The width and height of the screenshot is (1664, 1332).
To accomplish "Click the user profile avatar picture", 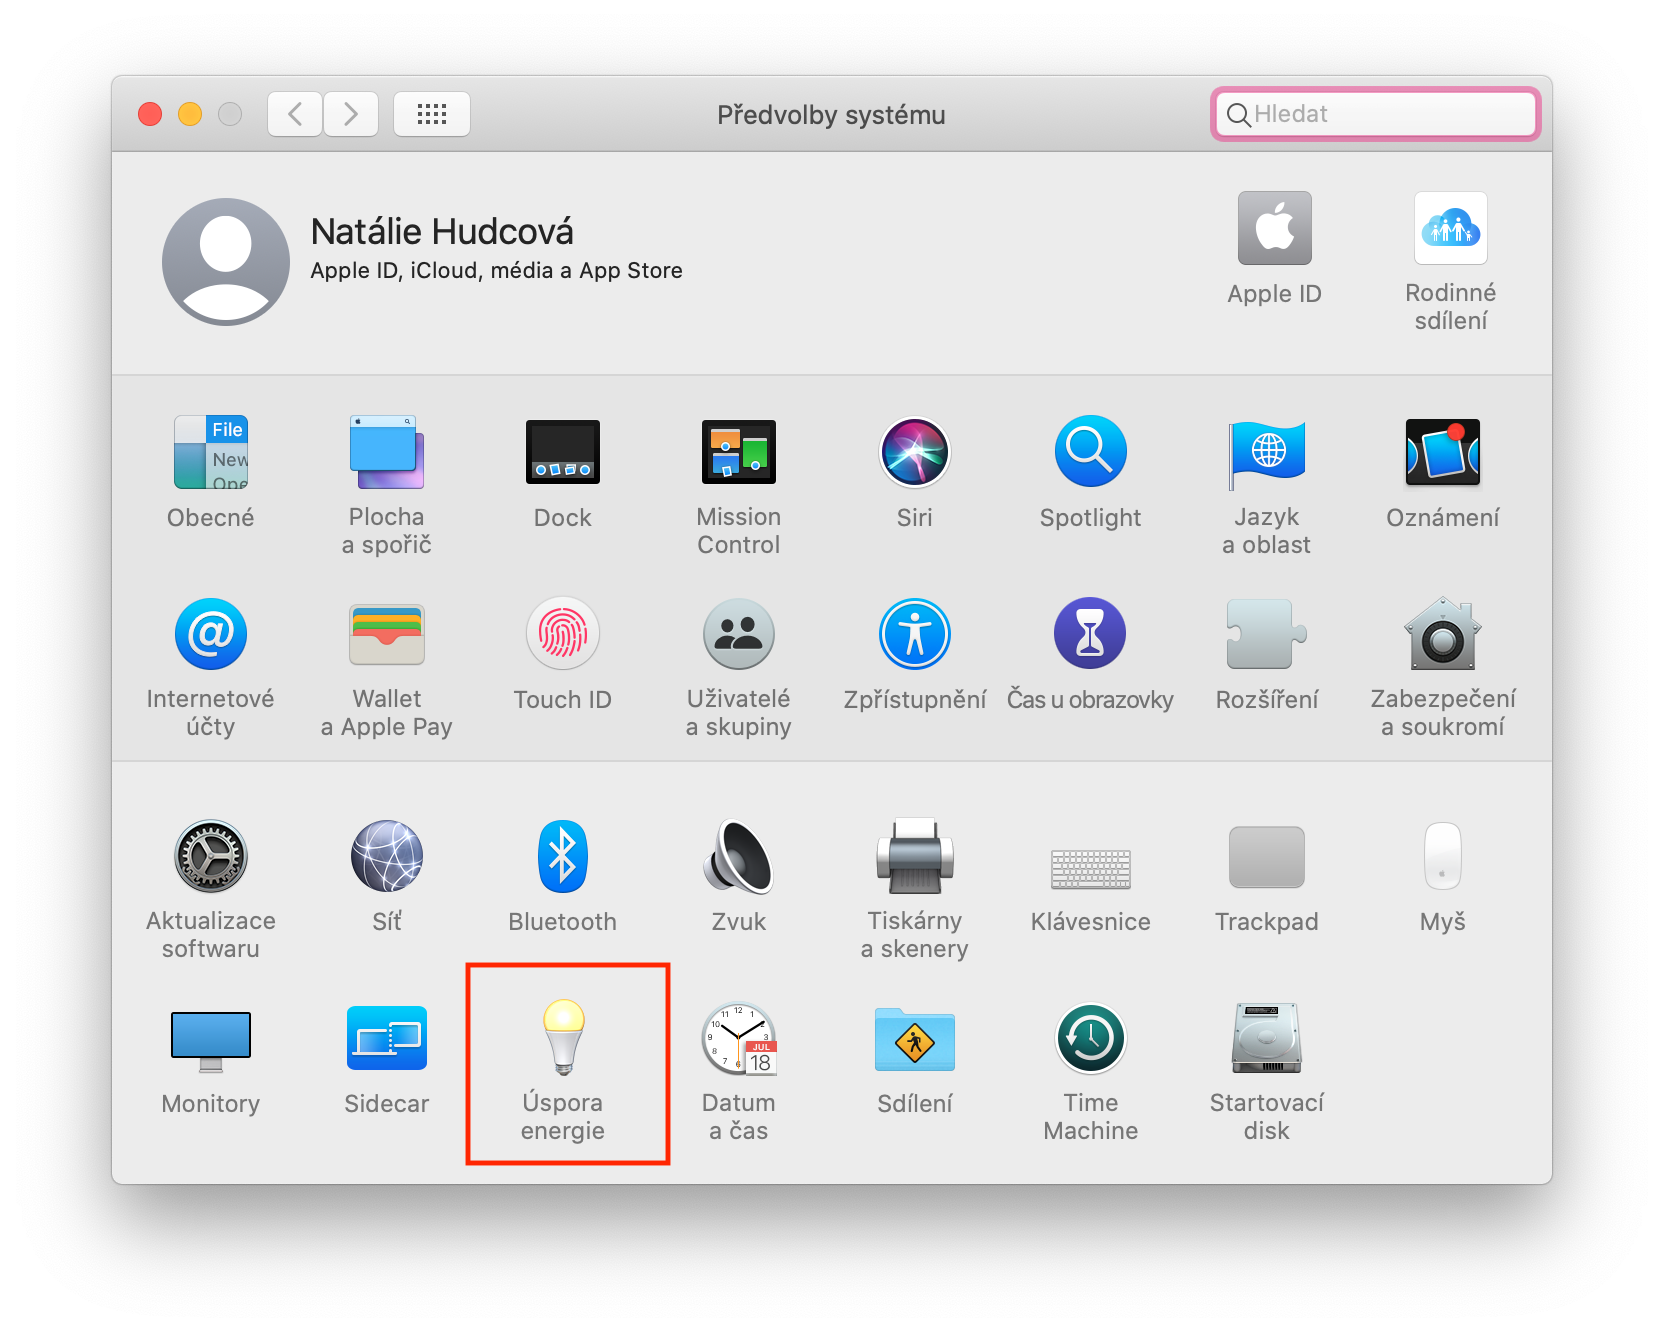I will click(x=226, y=262).
